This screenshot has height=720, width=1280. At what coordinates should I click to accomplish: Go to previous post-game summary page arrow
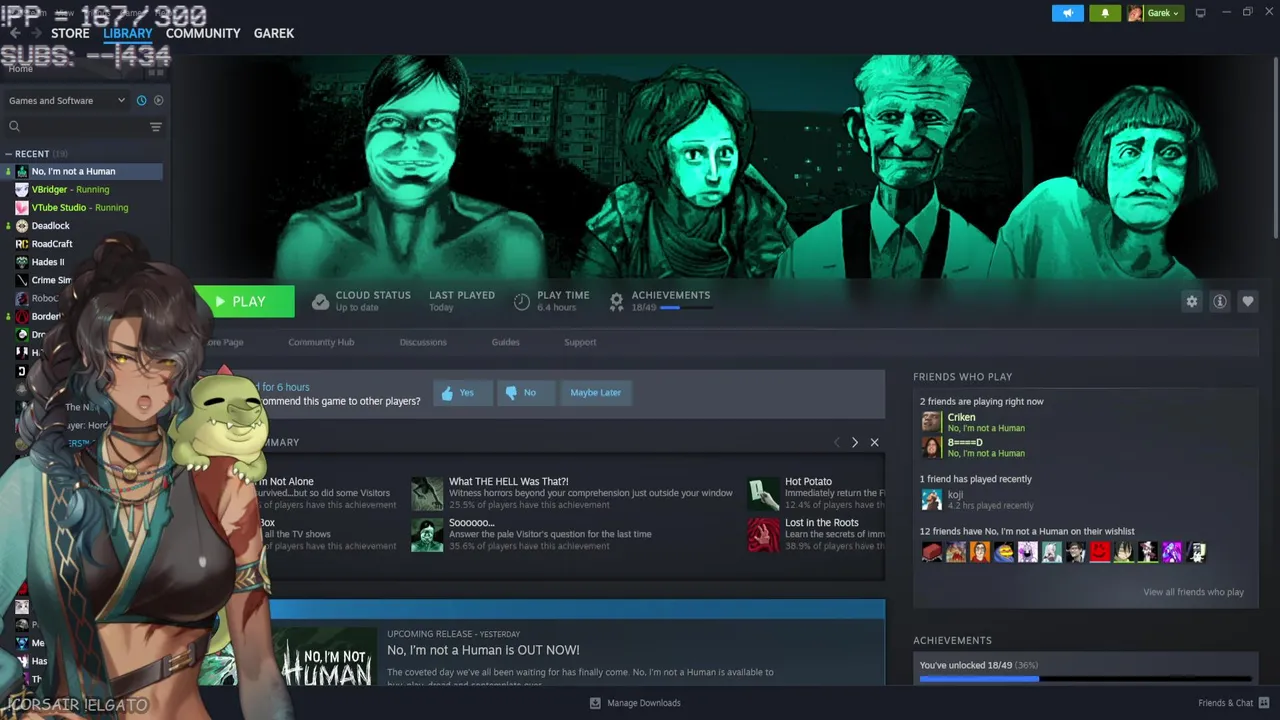(x=836, y=442)
